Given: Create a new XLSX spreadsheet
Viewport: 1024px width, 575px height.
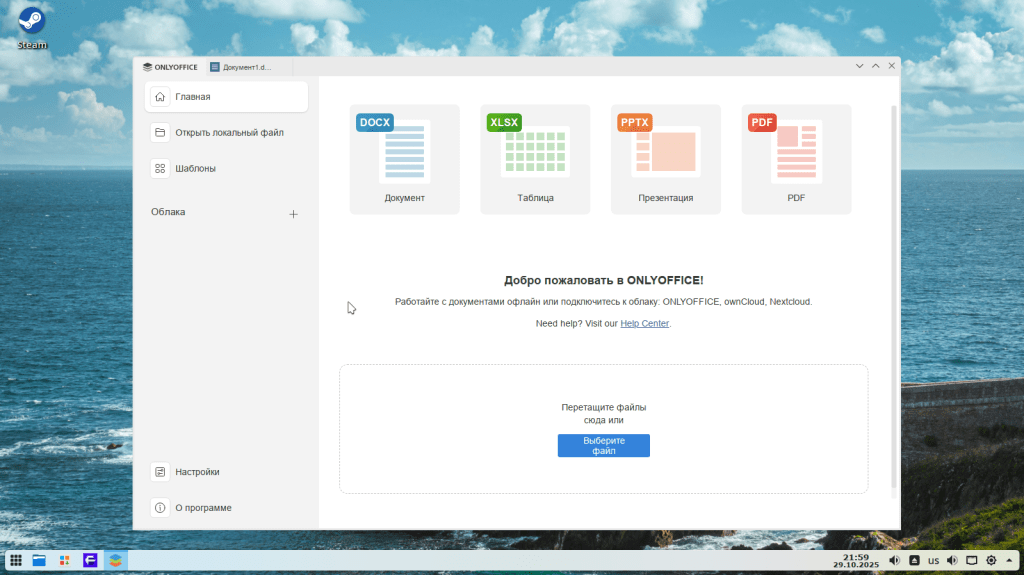Looking at the screenshot, I should [x=535, y=159].
